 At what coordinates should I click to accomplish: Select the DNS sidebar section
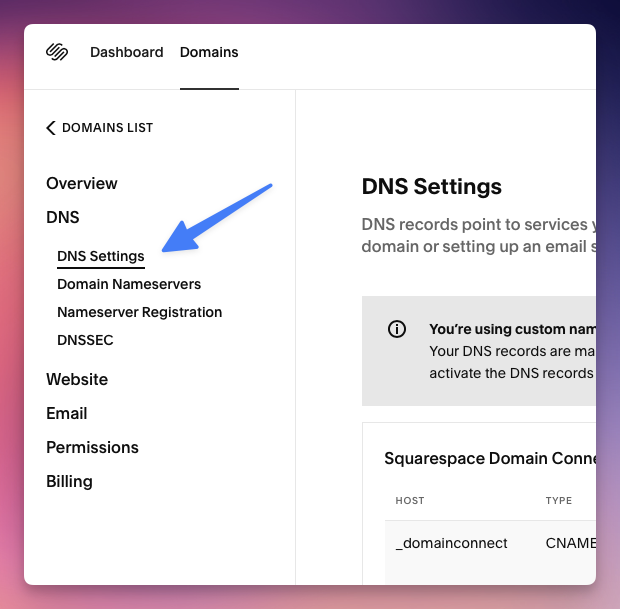tap(63, 217)
